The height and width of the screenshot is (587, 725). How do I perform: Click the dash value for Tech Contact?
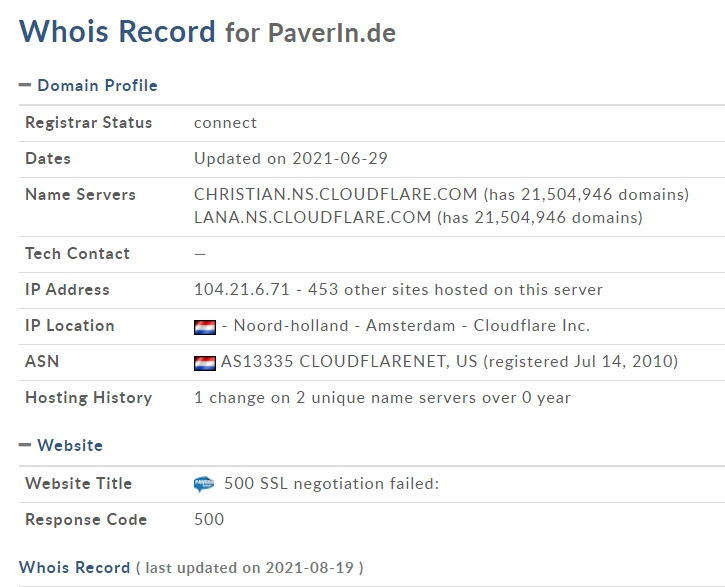pyautogui.click(x=200, y=254)
